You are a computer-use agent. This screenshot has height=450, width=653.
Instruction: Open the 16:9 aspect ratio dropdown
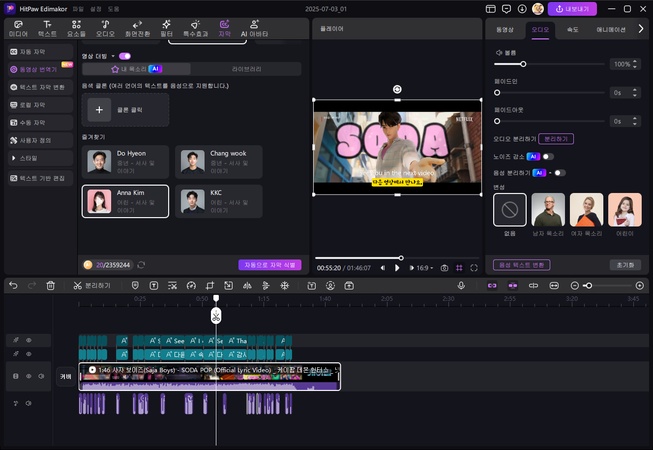coord(425,268)
